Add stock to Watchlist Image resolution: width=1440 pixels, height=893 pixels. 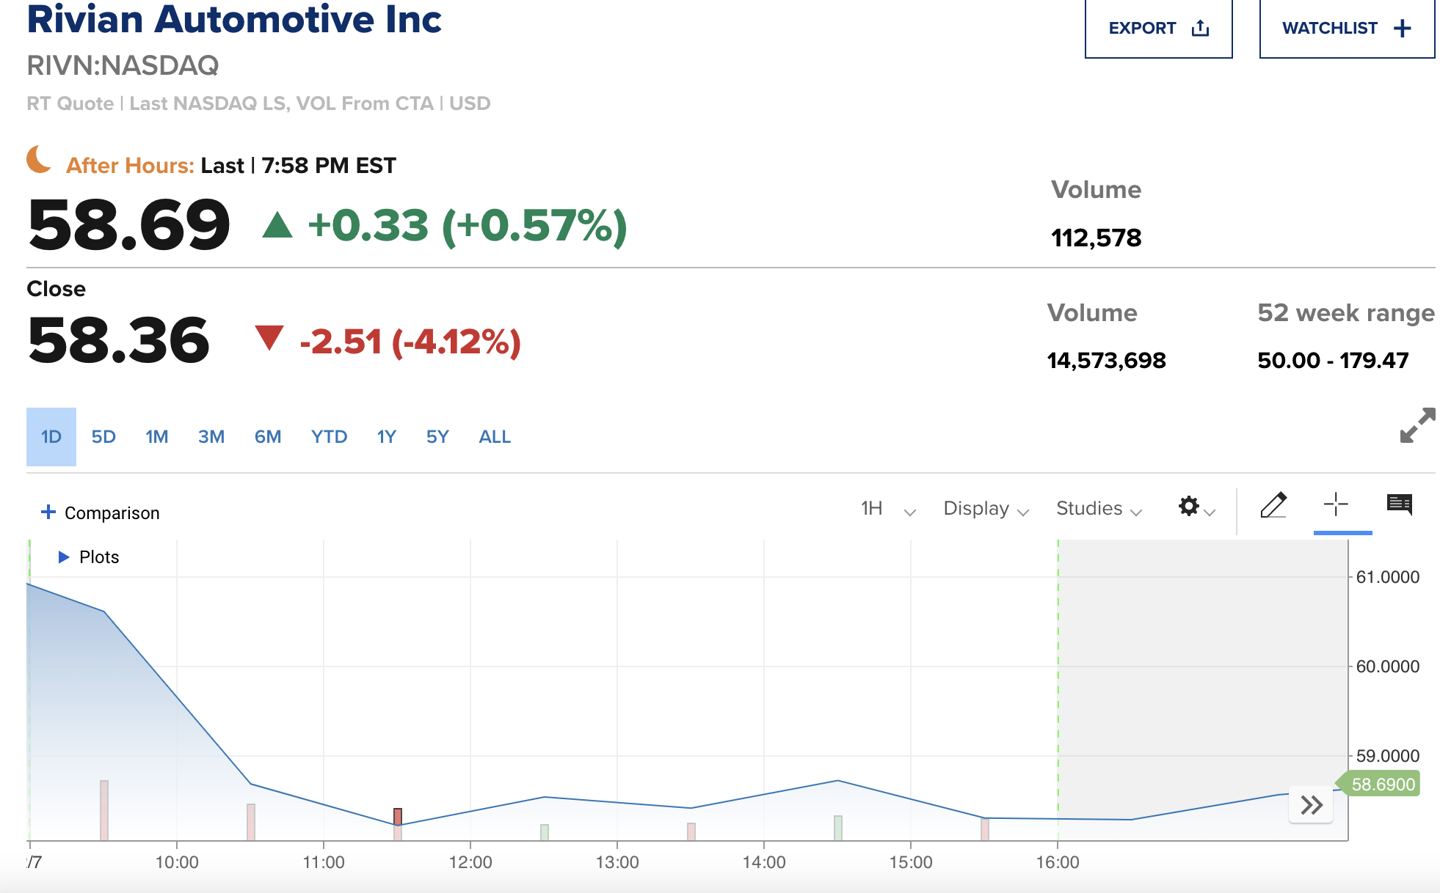[x=1346, y=28]
